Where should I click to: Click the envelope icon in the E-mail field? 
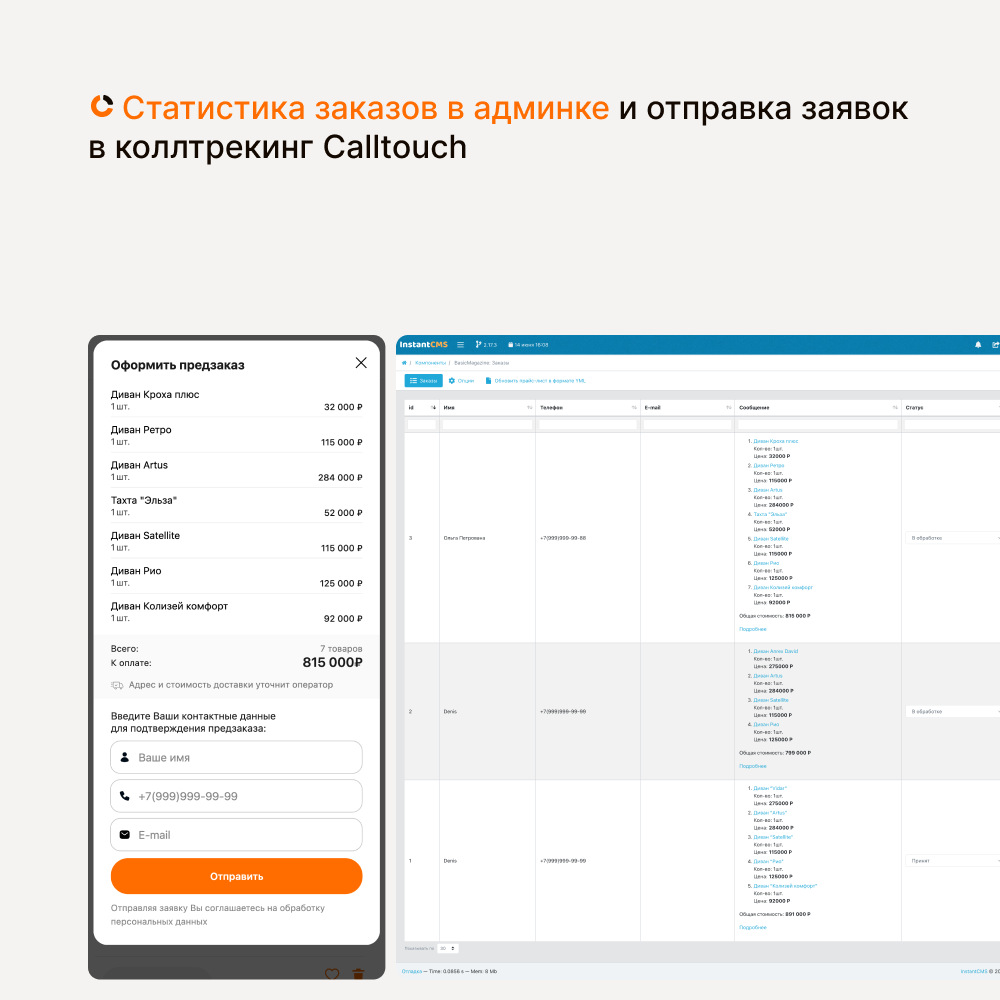tap(125, 835)
